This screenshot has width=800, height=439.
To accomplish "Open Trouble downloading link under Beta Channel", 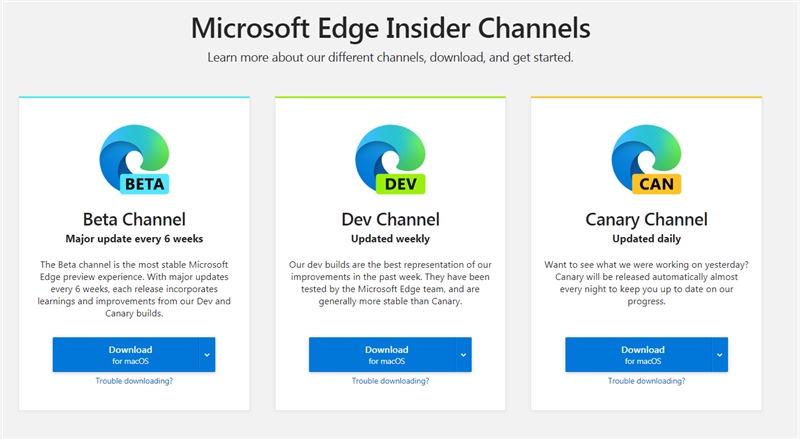I will point(134,381).
